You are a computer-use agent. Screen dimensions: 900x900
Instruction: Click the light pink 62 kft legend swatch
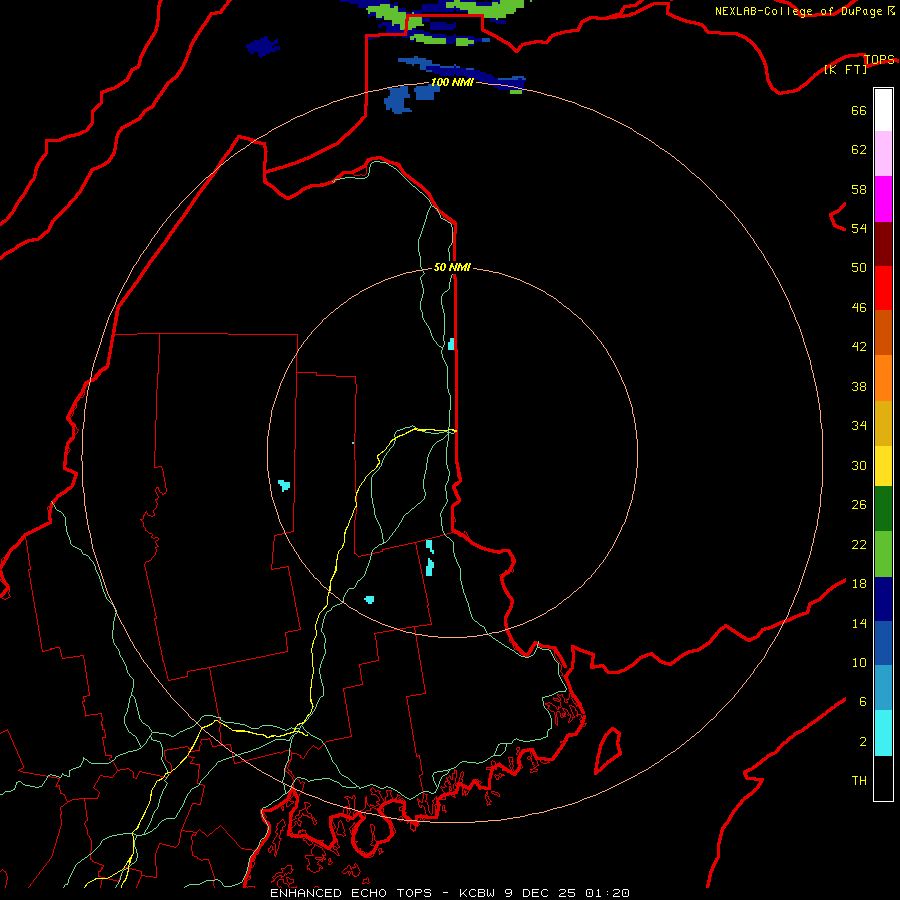pos(883,153)
